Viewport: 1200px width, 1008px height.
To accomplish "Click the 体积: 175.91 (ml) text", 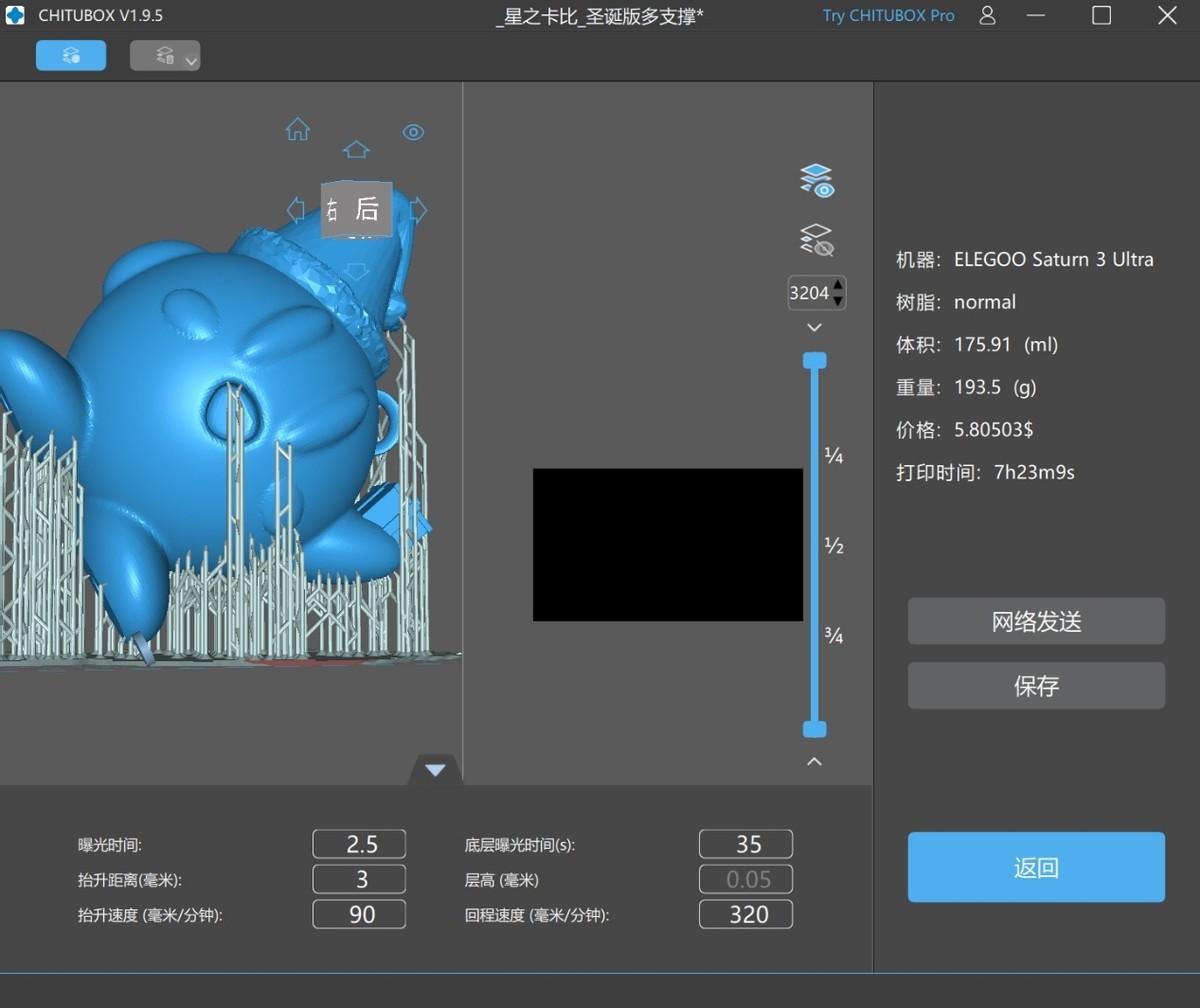I will (x=977, y=344).
